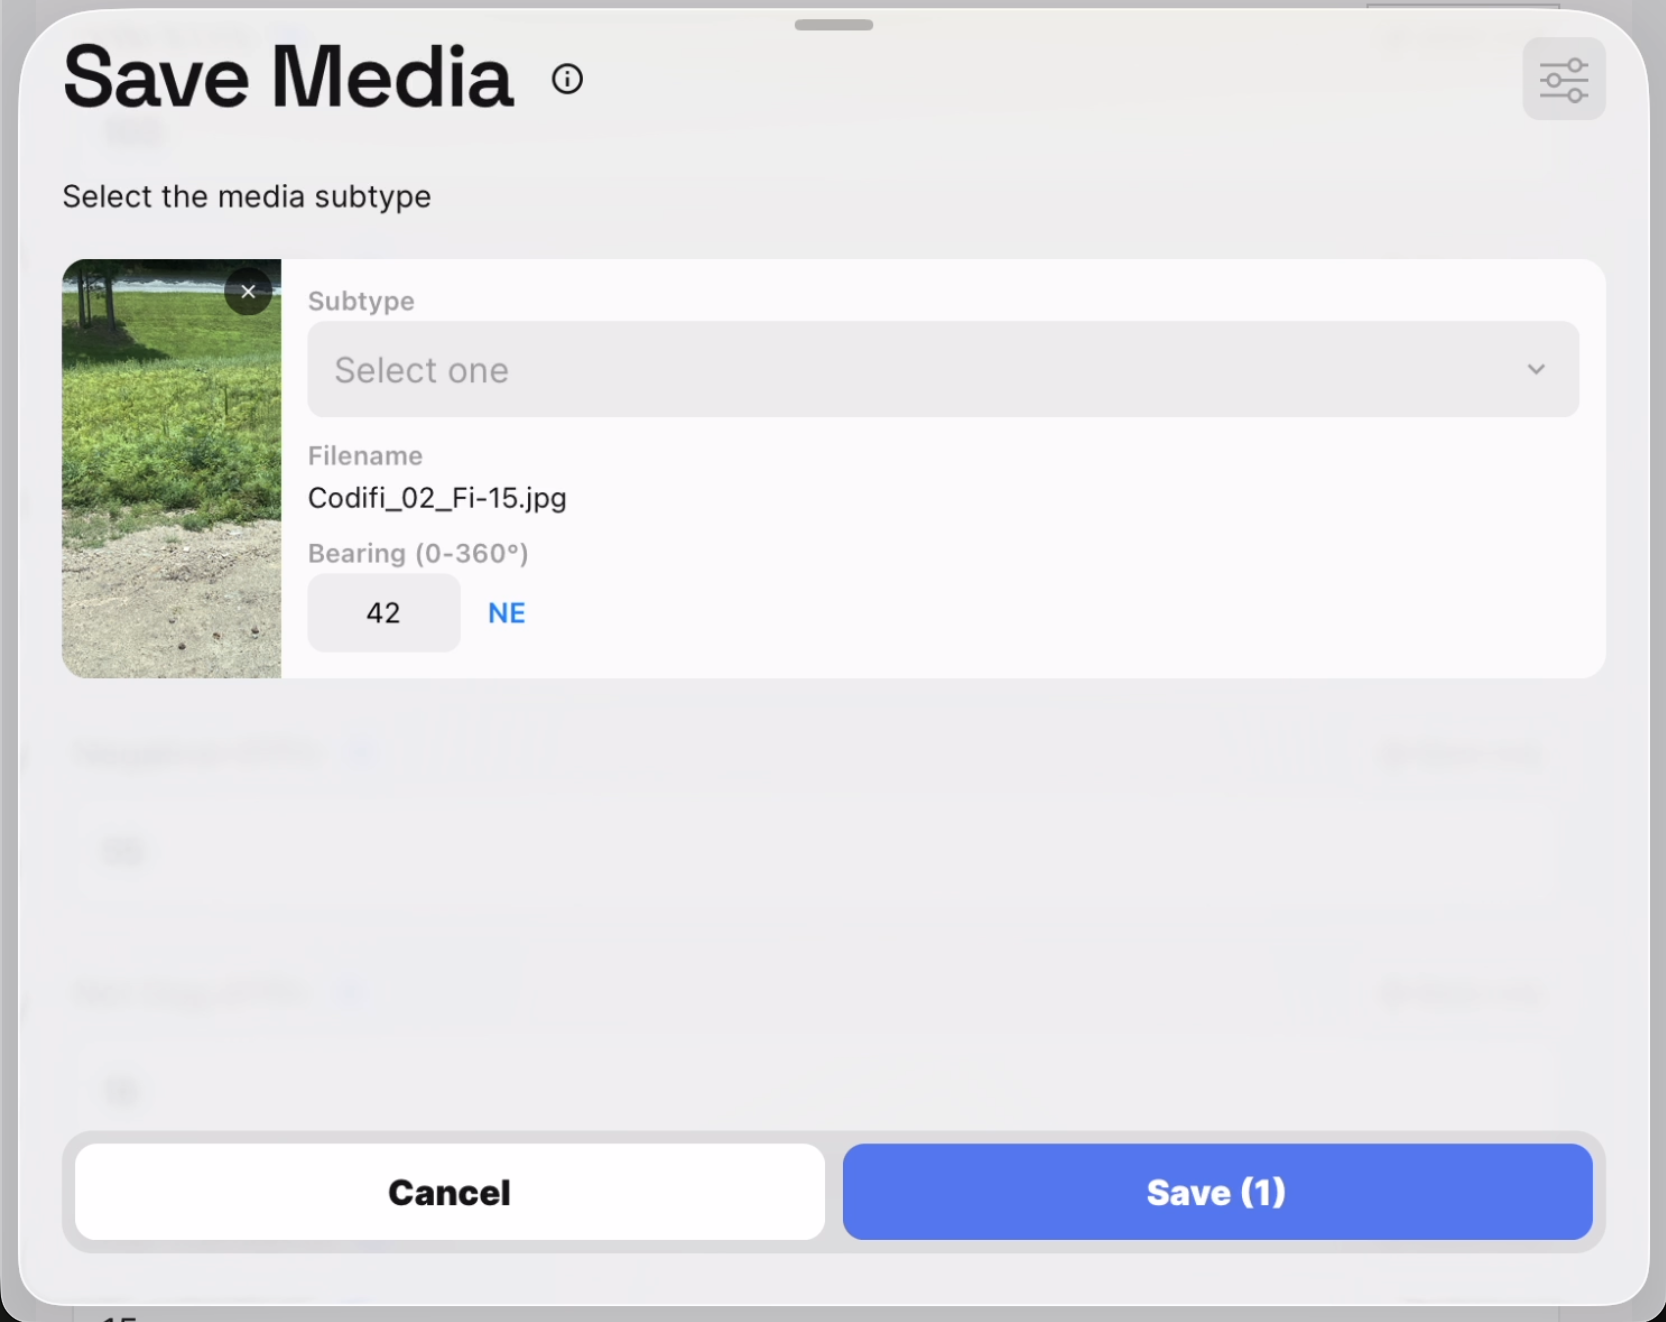Click the NE compass direction label

507,613
